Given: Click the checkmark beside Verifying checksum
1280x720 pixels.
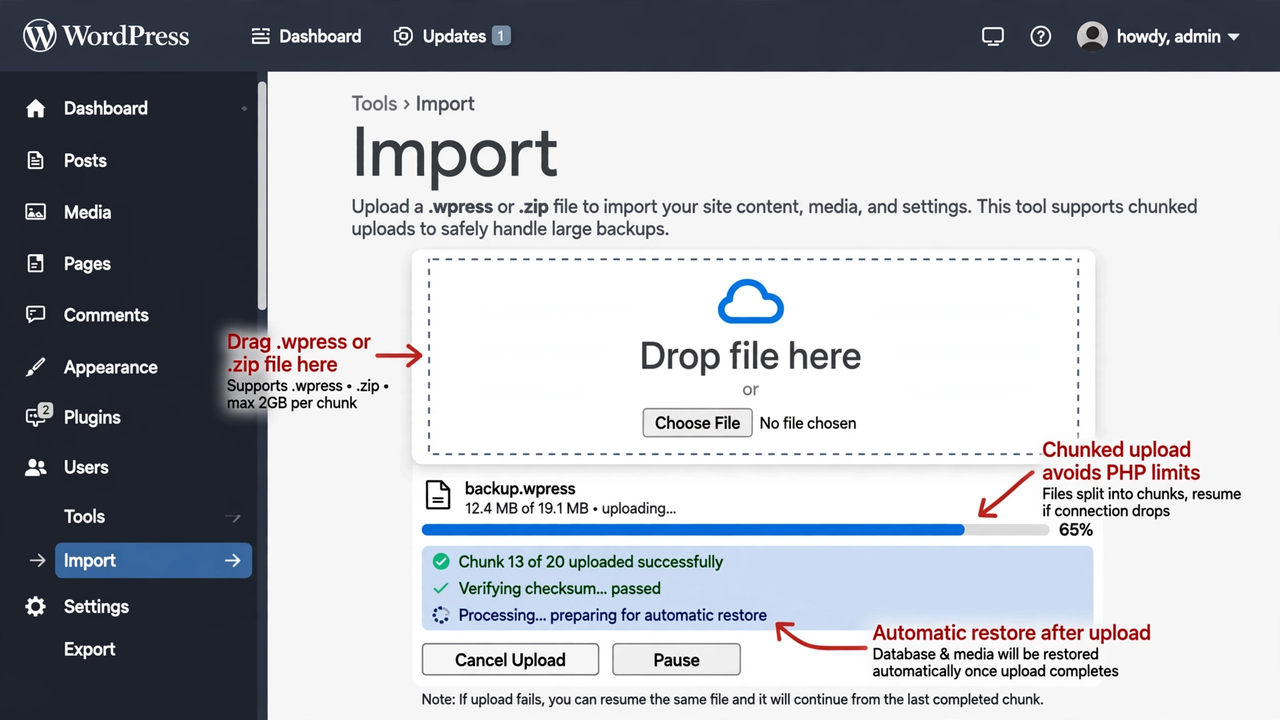Looking at the screenshot, I should coord(441,589).
